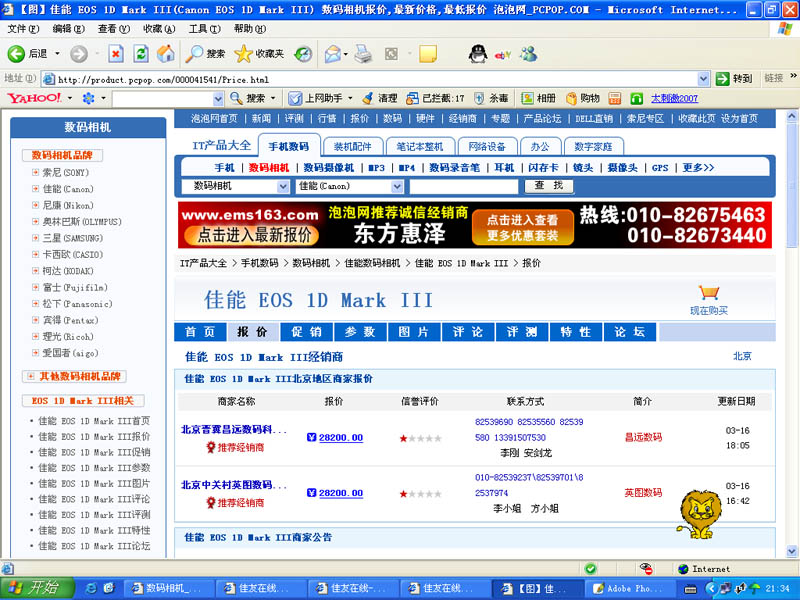Open 北京香翼昌远数码科 dealer link
The width and height of the screenshot is (800, 600).
click(x=234, y=430)
